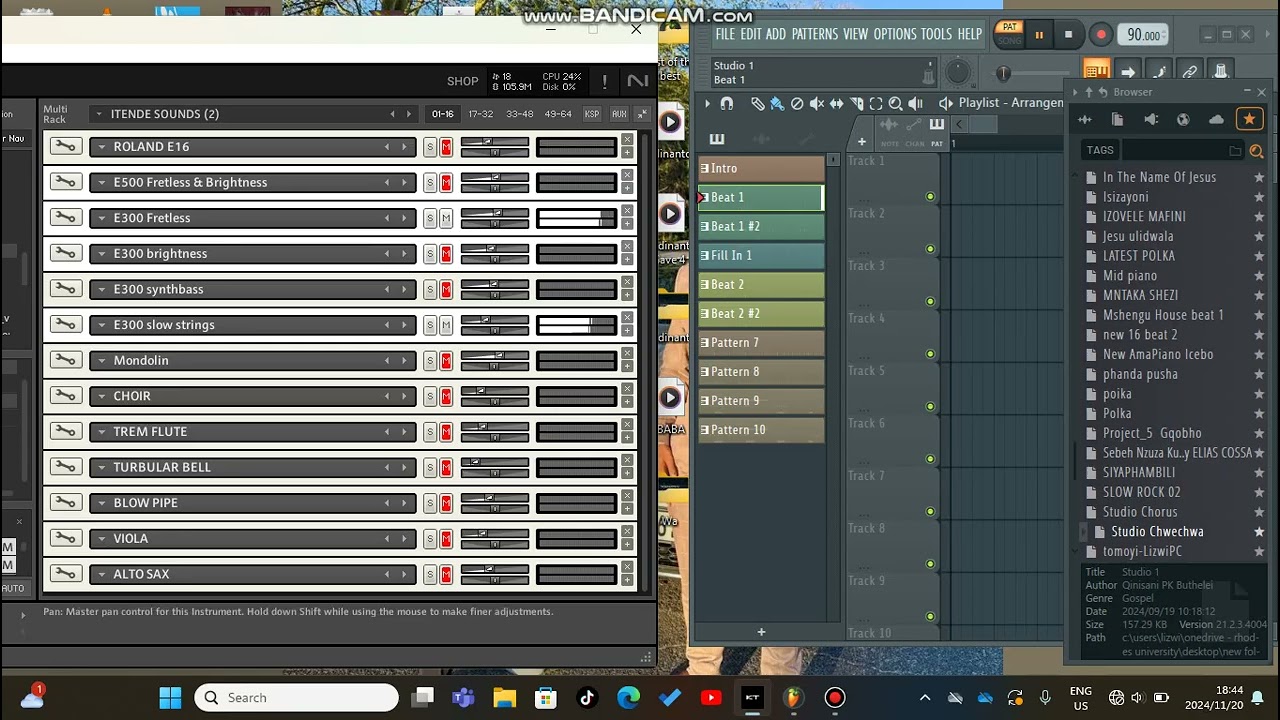Open Windows Start menu
Viewport: 1280px width, 720px height.
(170, 698)
